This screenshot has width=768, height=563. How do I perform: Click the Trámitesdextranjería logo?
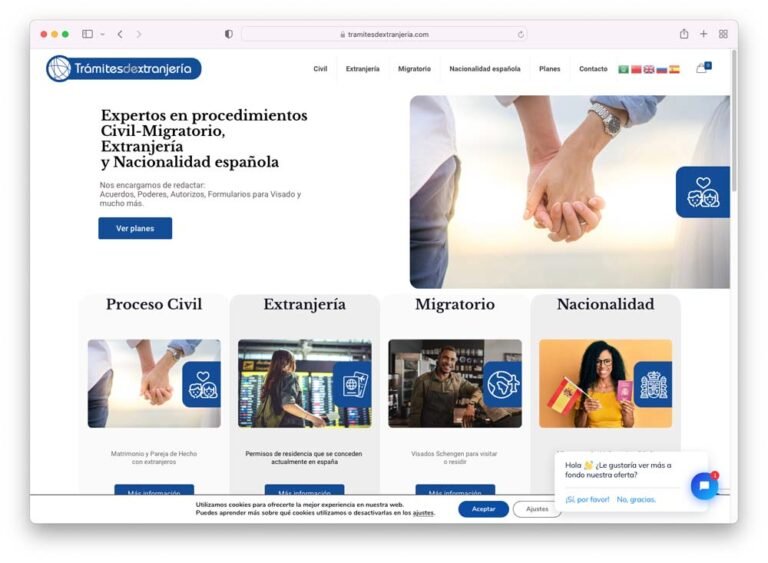pos(124,69)
